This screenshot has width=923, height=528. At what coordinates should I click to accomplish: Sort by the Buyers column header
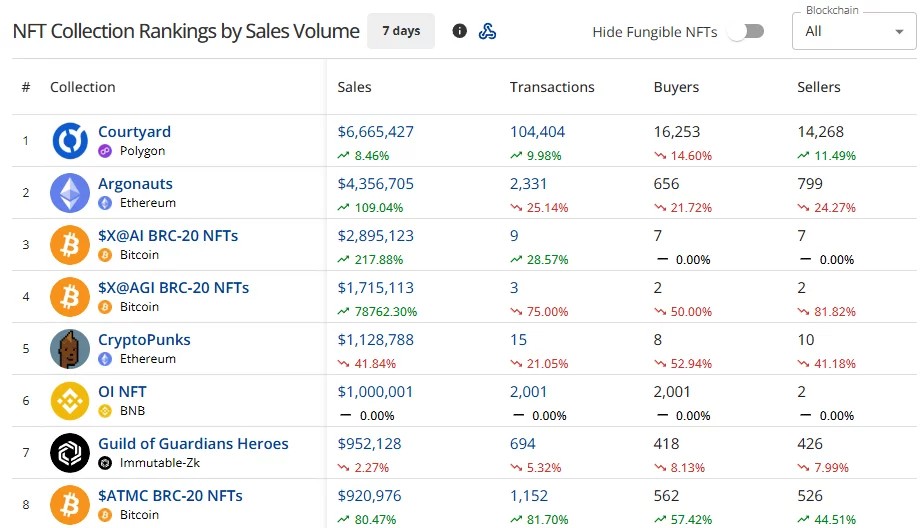click(x=676, y=87)
